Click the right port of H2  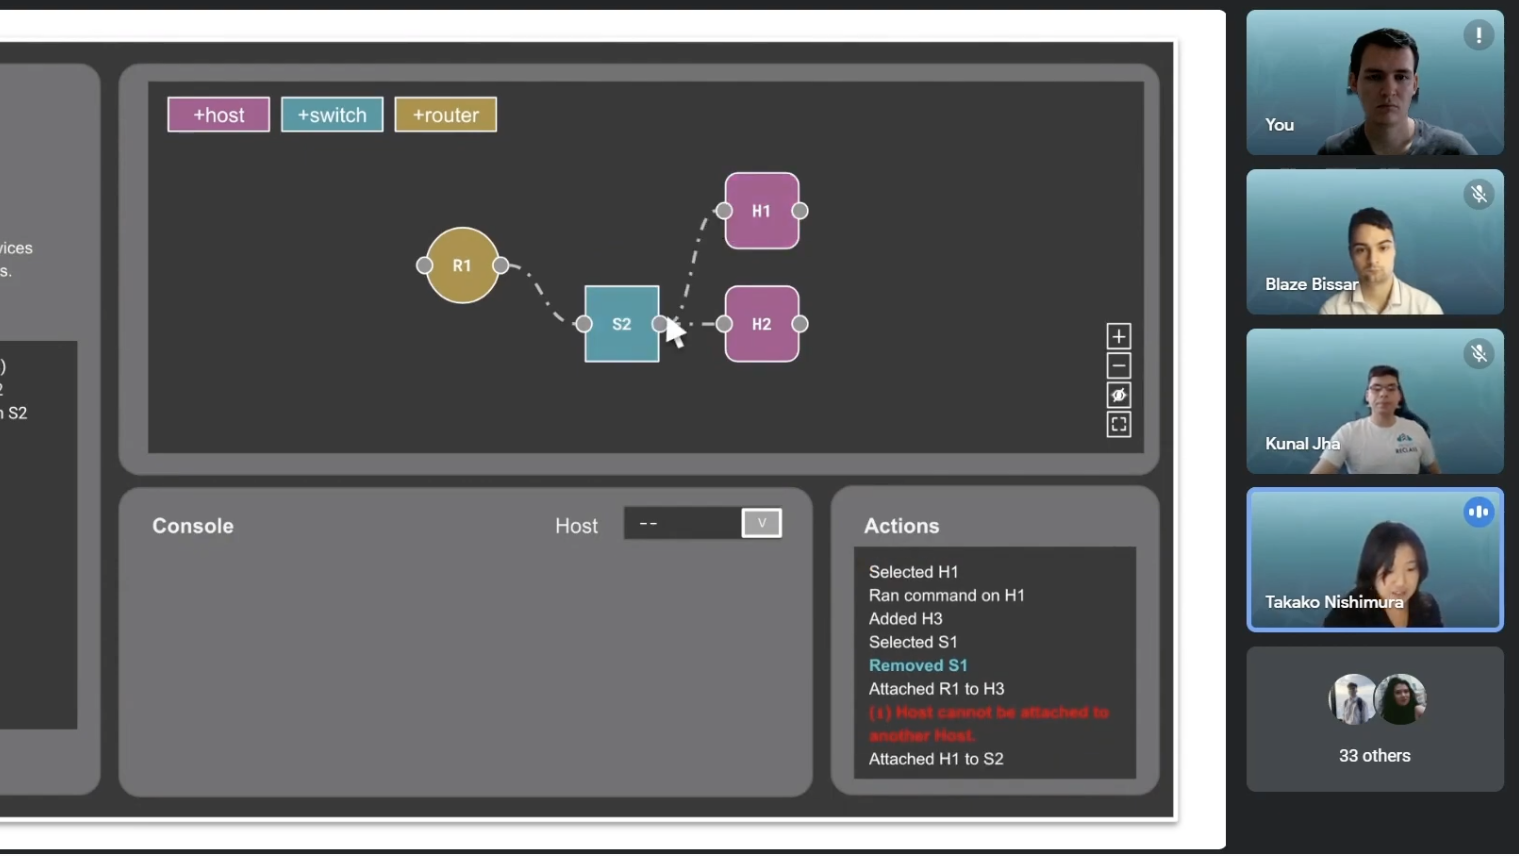coord(800,324)
